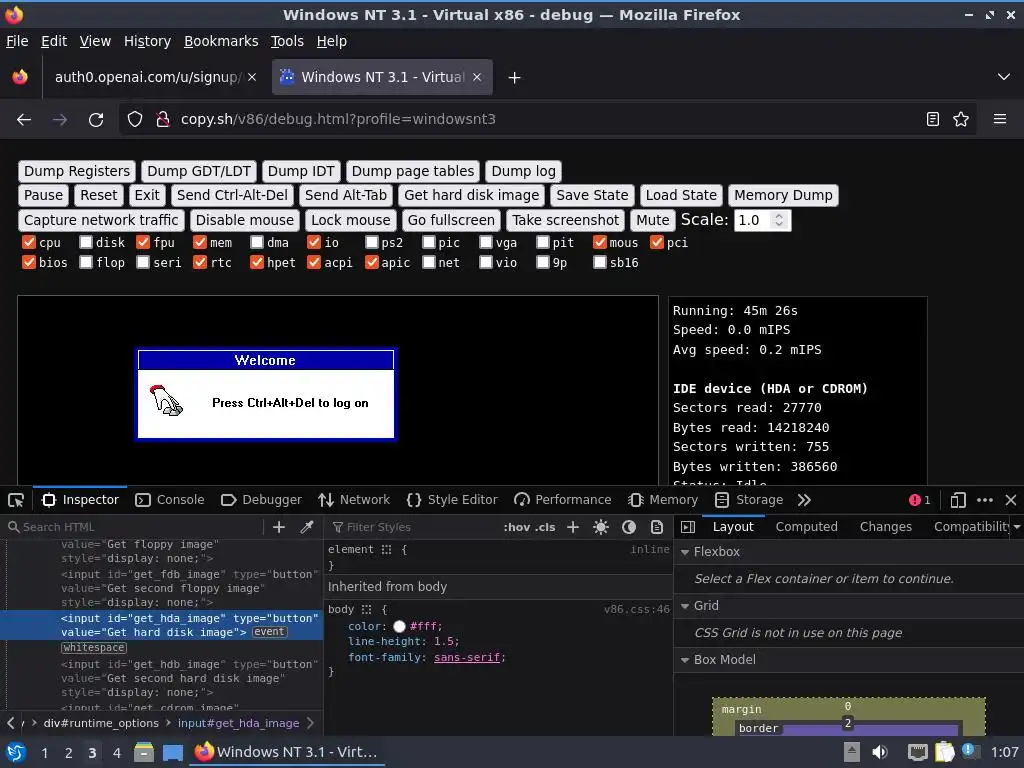The image size is (1024, 768).
Task: Open the Bookmarks menu
Action: [x=221, y=41]
